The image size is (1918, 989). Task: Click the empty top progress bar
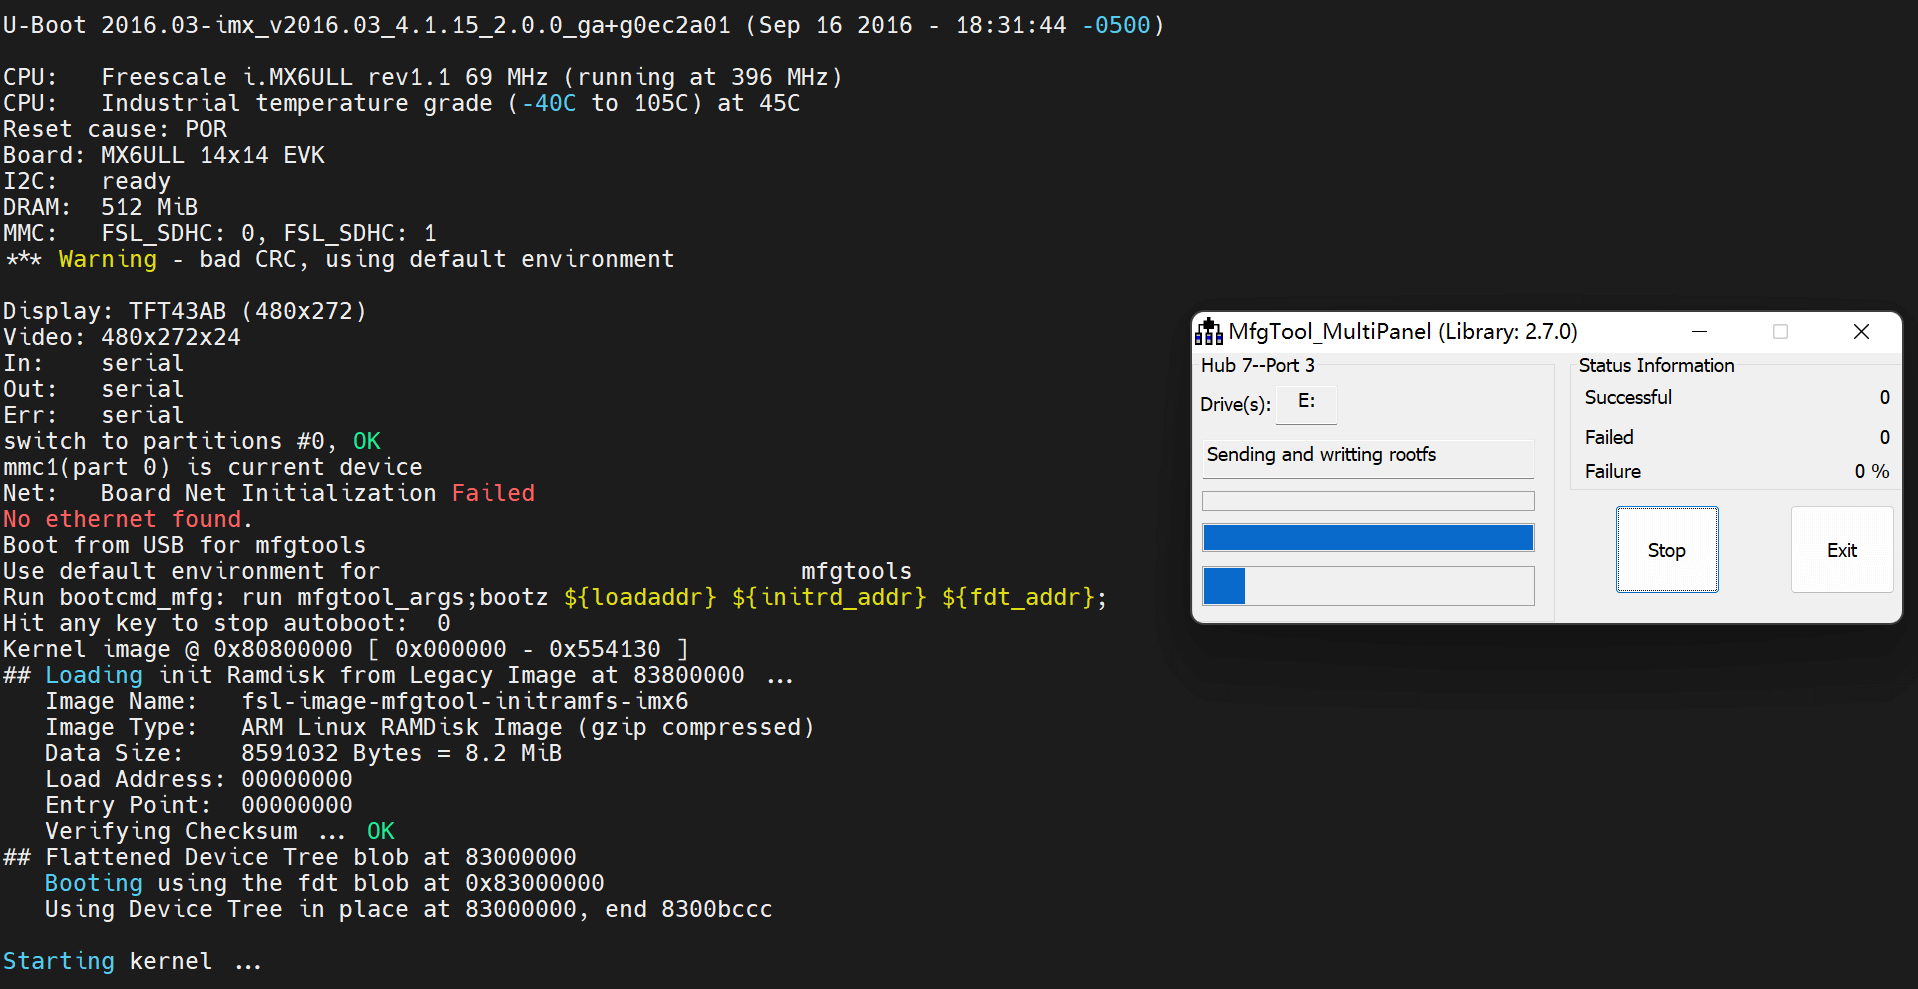pos(1367,501)
